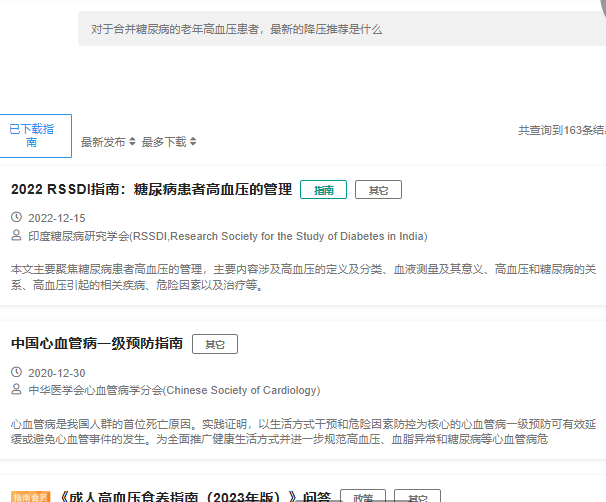Screen dimensions: 606x502
Task: Click the clock icon beside 2020-12-30
Action: [16, 372]
